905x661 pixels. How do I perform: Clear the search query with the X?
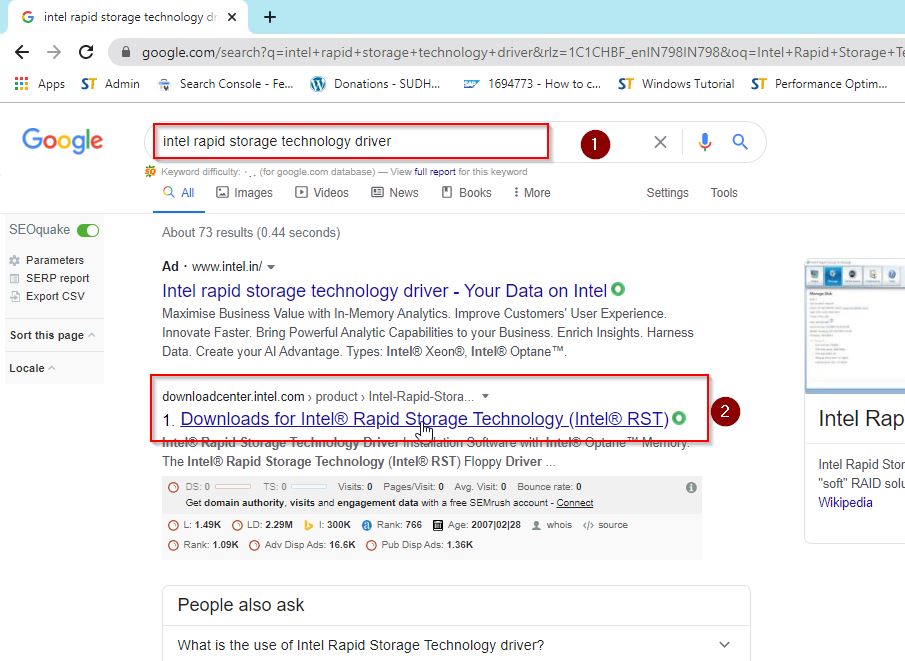click(x=660, y=141)
